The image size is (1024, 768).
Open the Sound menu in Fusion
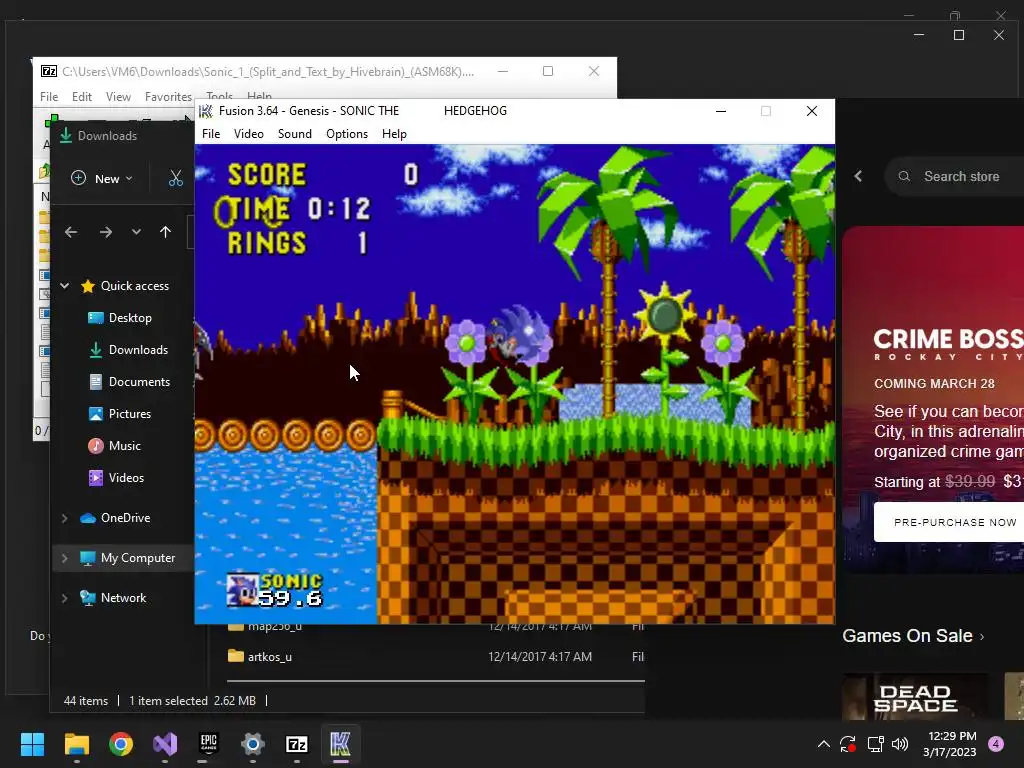tap(295, 134)
